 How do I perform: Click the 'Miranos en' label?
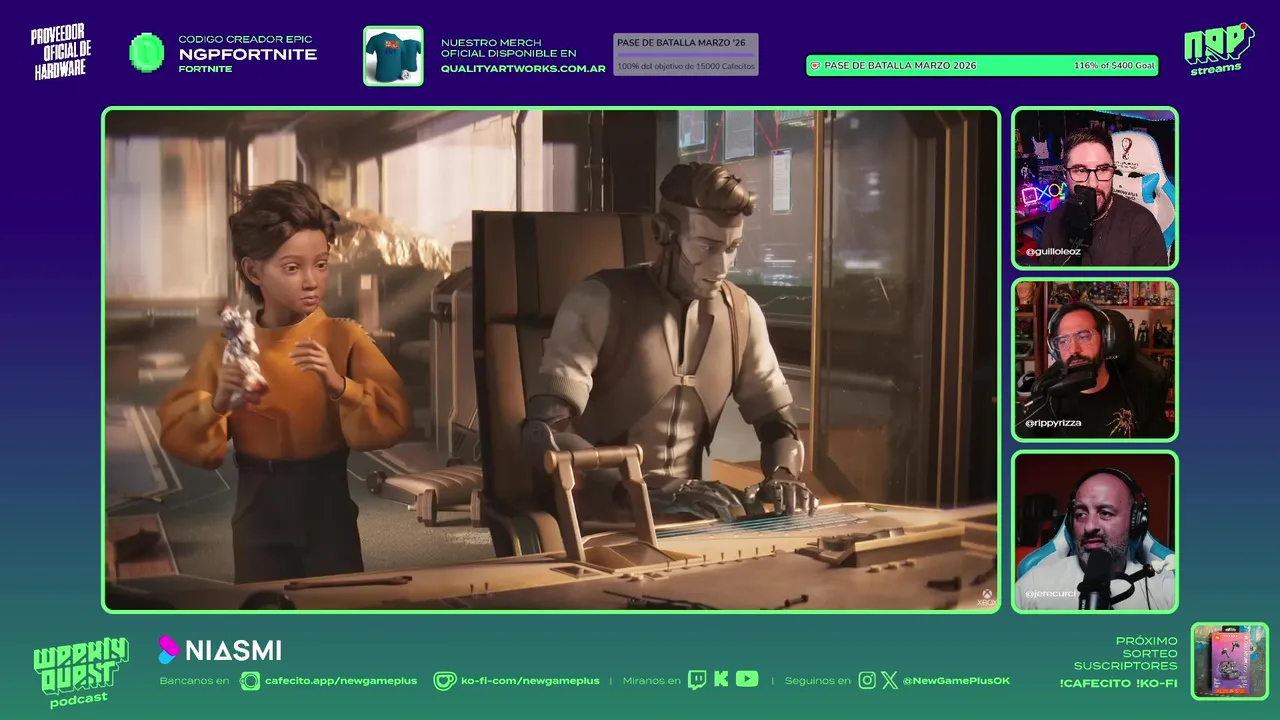click(651, 681)
